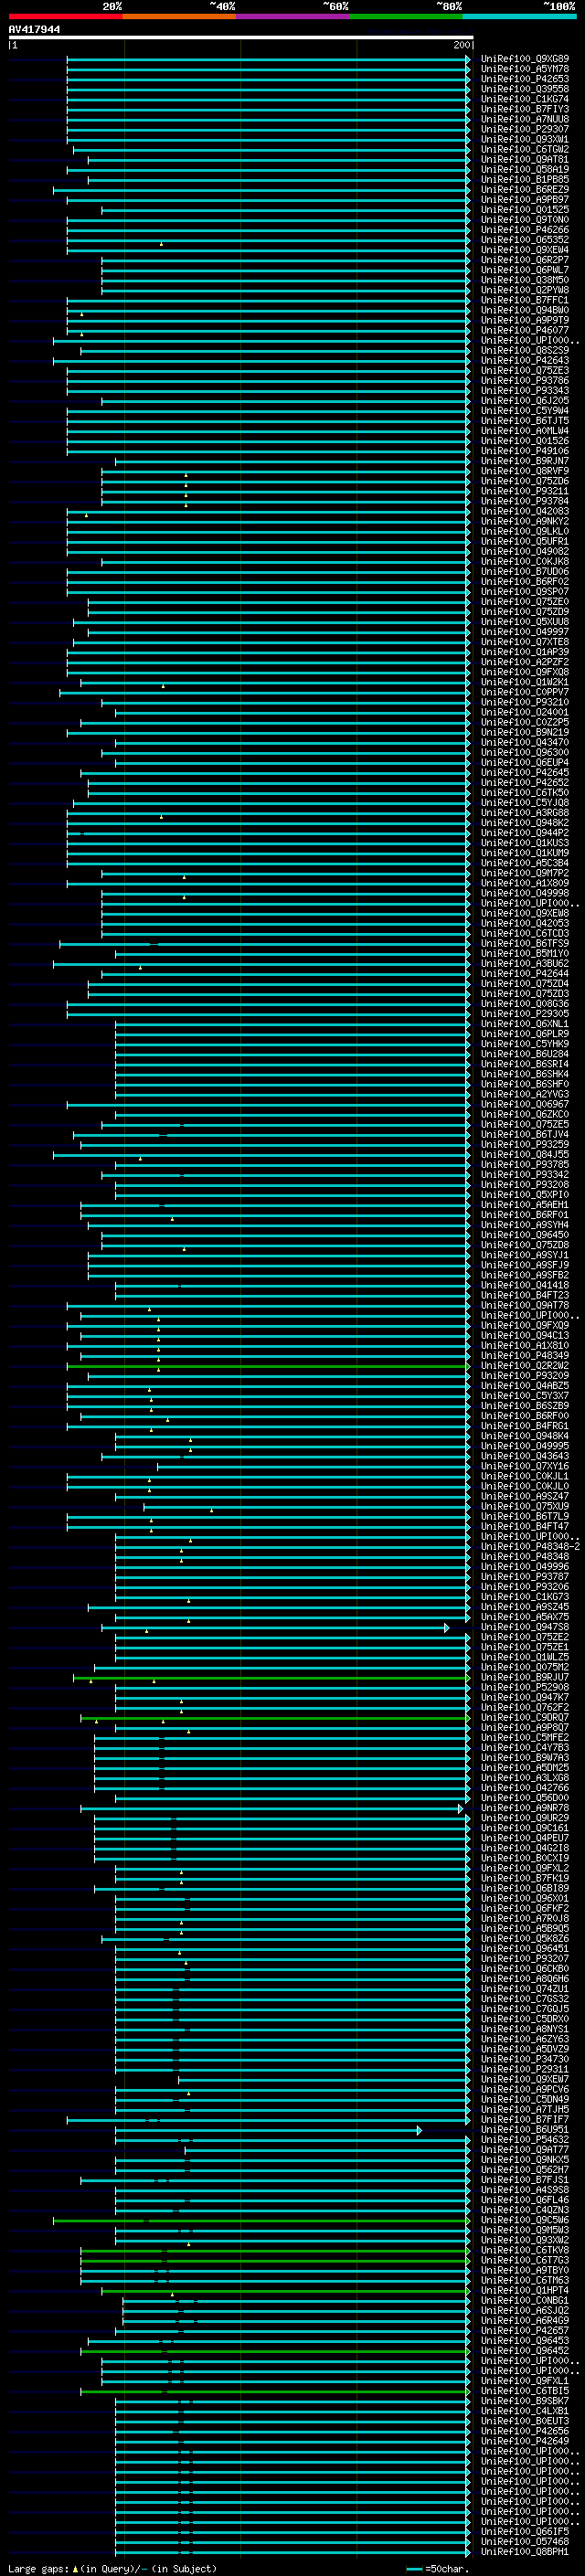
Task: Click green-bar hit label UniRef100_Q2R2W2
Action: 525,1366
